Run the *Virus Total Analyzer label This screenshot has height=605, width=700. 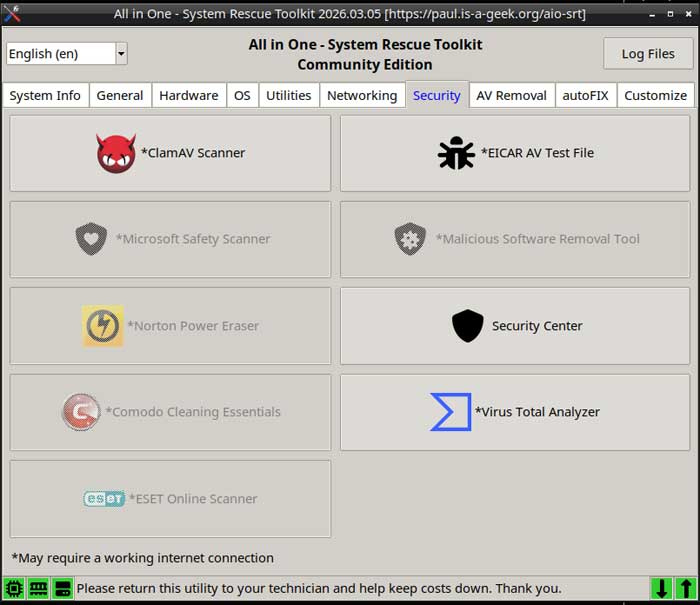537,412
